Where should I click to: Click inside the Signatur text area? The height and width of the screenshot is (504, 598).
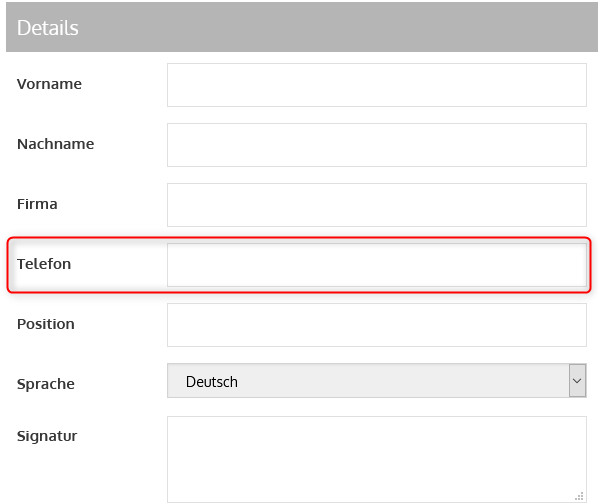pos(376,459)
